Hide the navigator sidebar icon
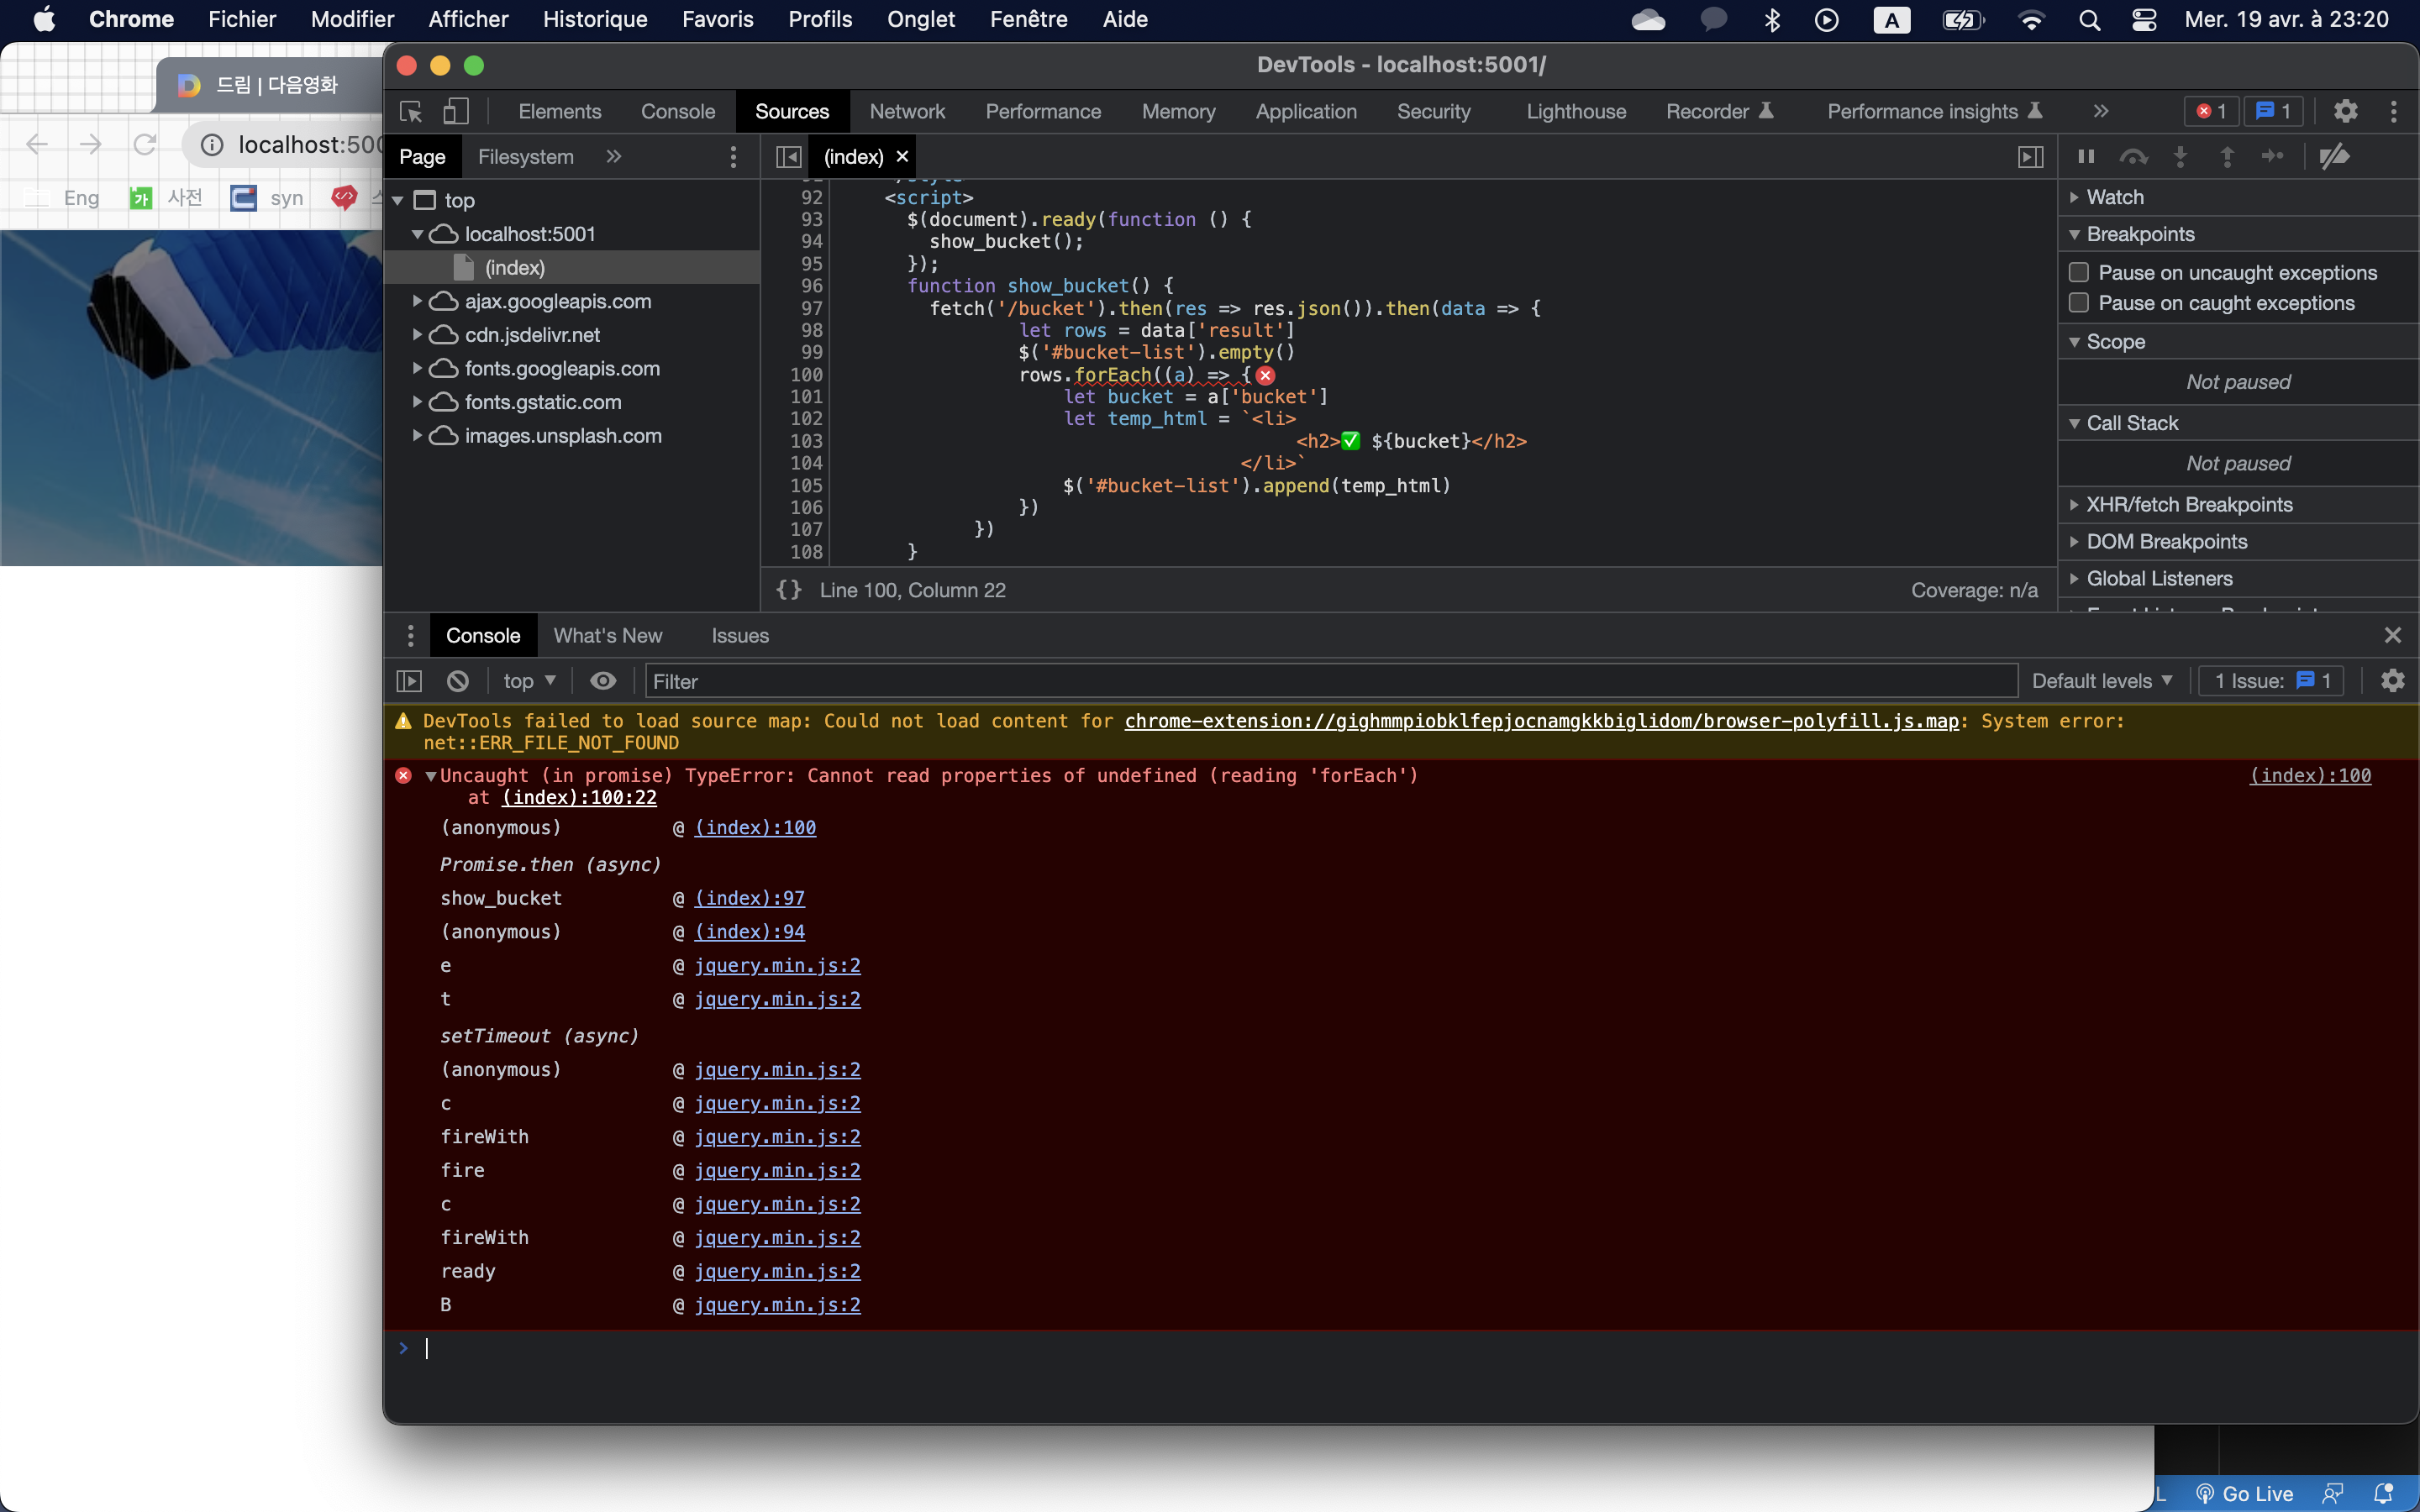The height and width of the screenshot is (1512, 2420). pyautogui.click(x=788, y=156)
